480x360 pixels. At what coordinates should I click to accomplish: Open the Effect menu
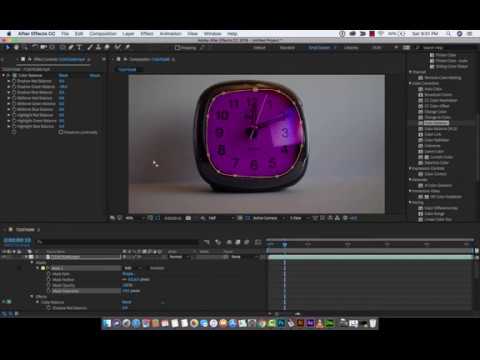click(x=147, y=34)
